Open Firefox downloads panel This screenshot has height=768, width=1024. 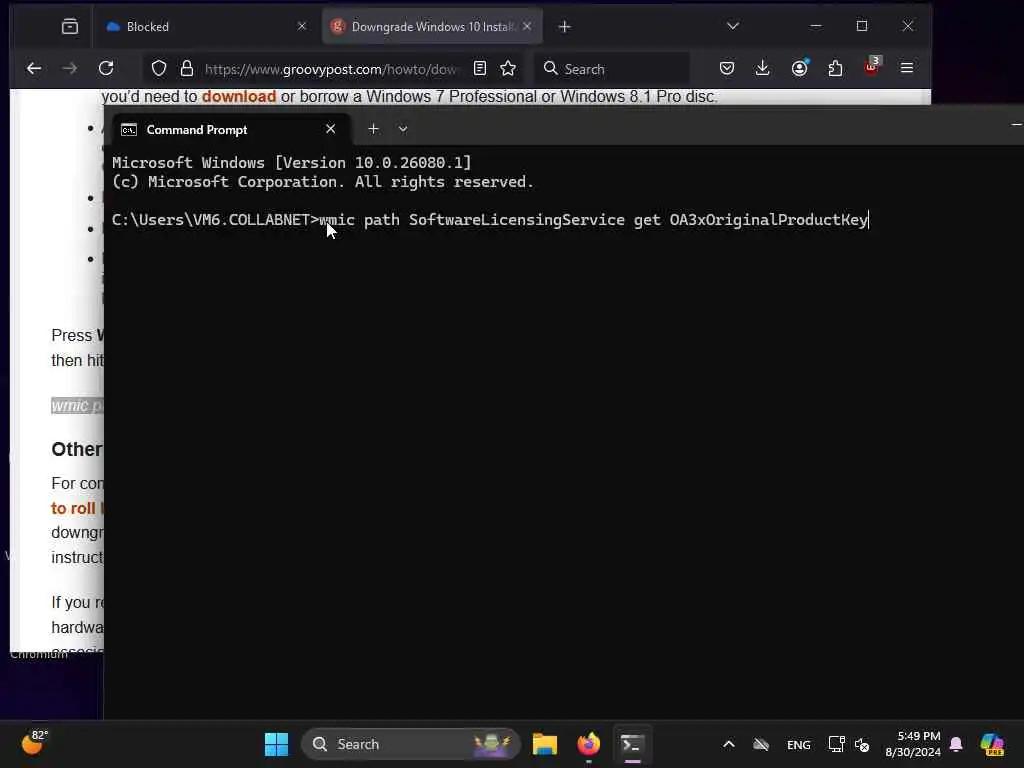(x=762, y=69)
